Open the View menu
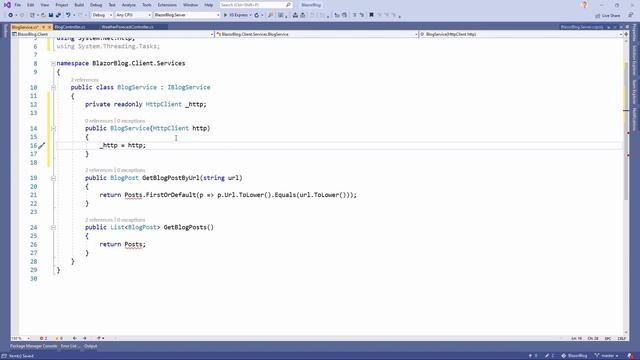 pyautogui.click(x=44, y=5)
